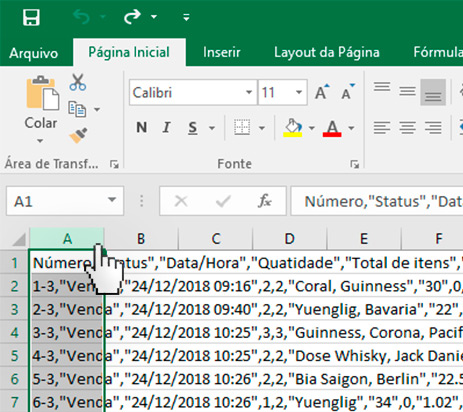Click the Enter checkmark formula bar icon

223,201
